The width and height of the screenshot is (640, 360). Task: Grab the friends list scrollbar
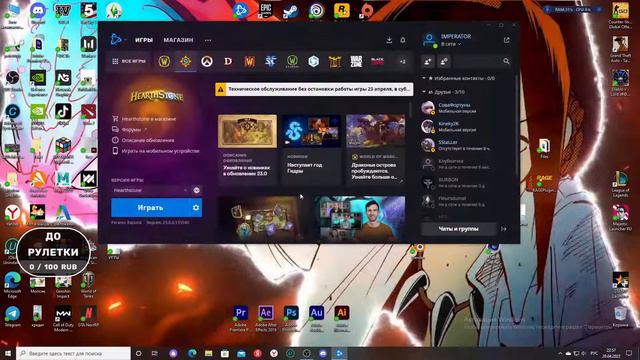pos(517,127)
